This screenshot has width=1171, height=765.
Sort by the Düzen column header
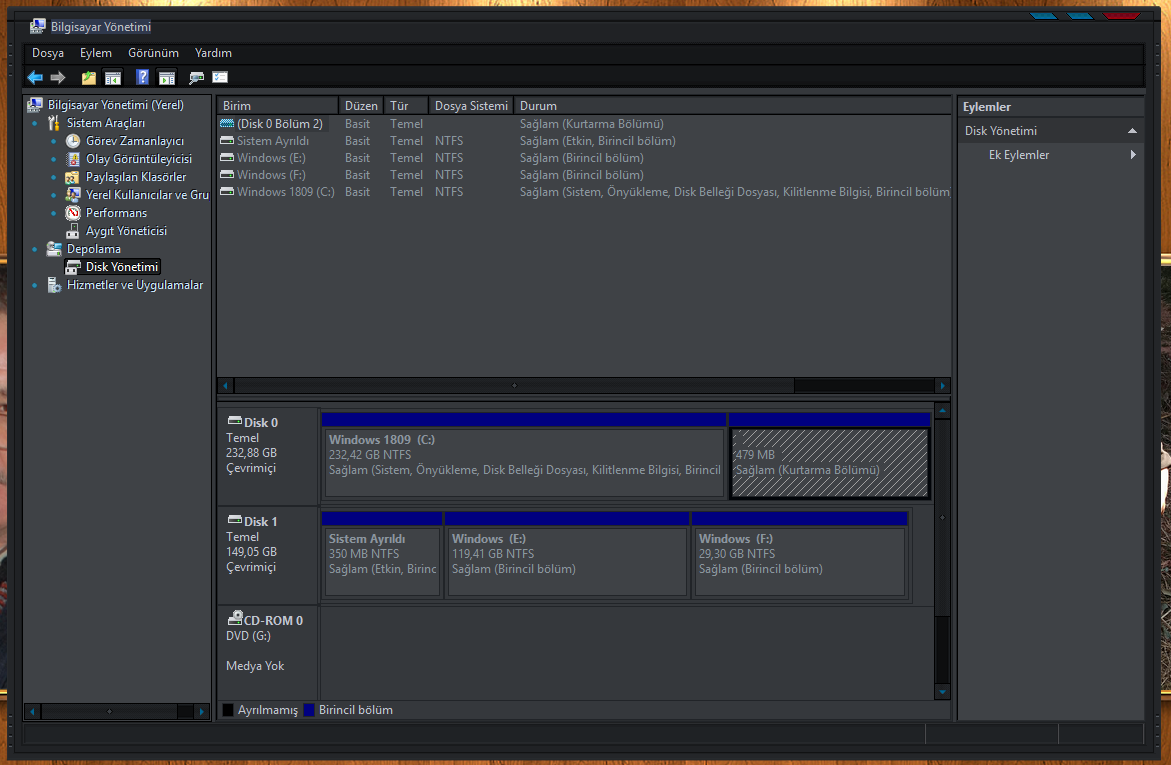[361, 106]
